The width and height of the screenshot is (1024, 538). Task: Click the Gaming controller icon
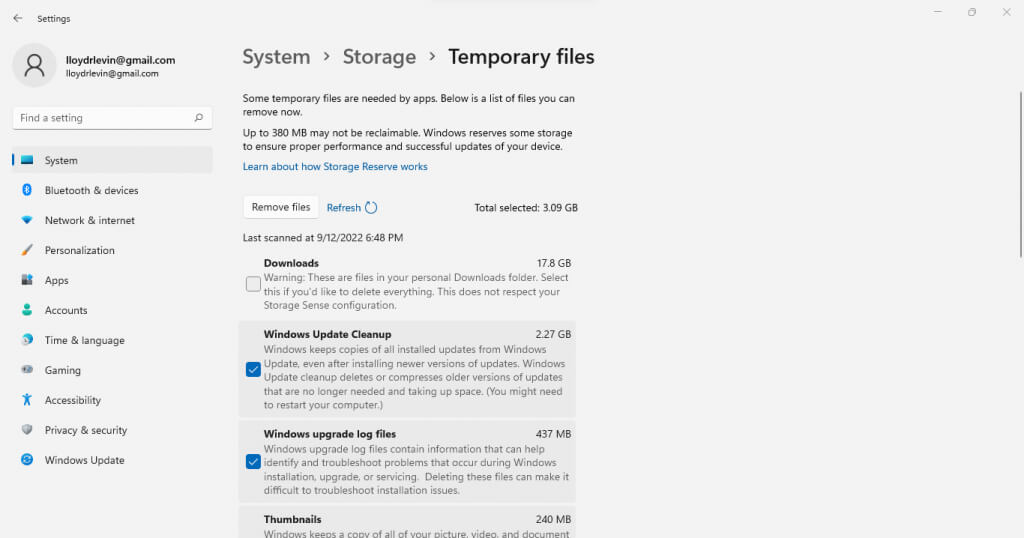pos(27,370)
